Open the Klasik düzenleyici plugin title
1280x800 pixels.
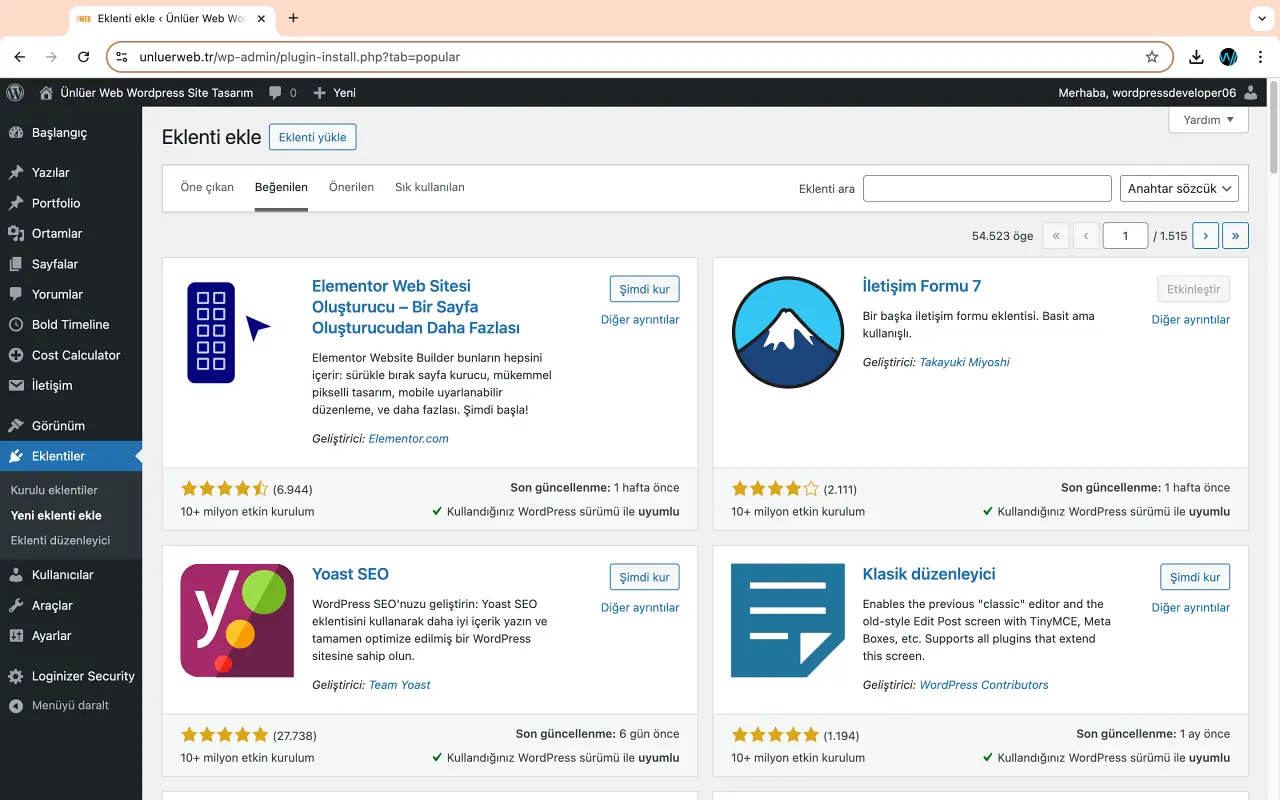click(x=929, y=574)
